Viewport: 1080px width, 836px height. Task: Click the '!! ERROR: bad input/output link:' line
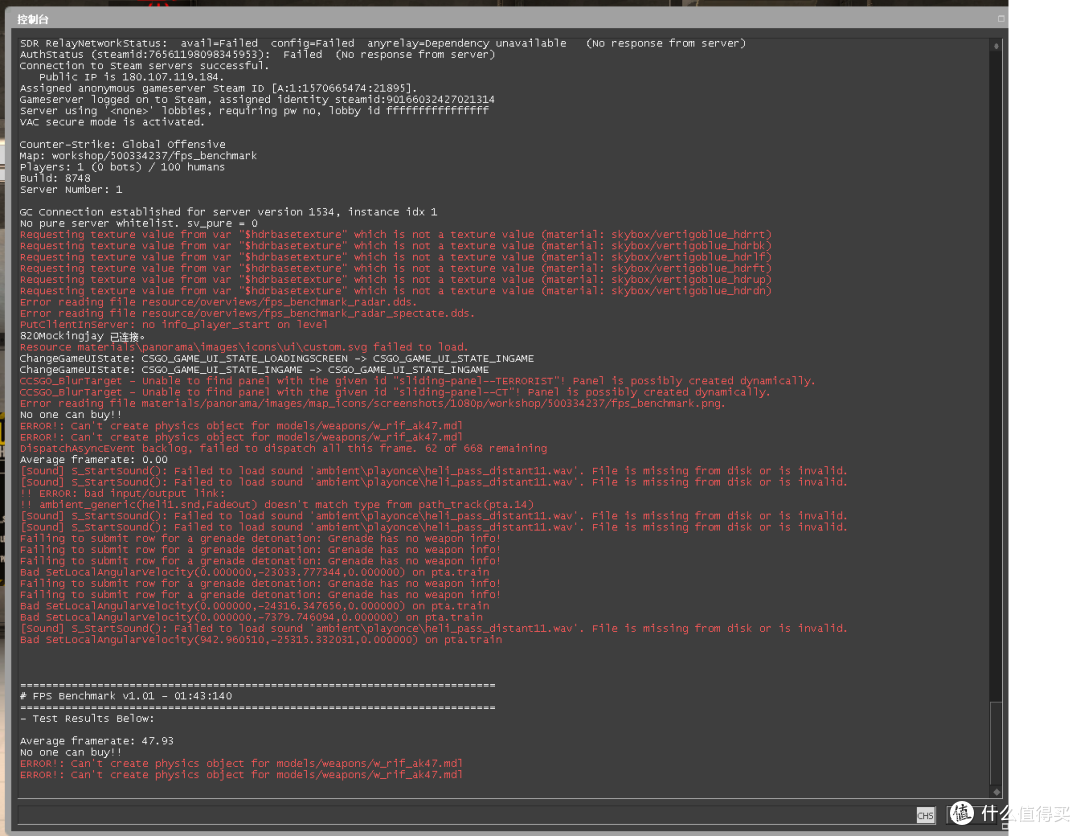123,493
